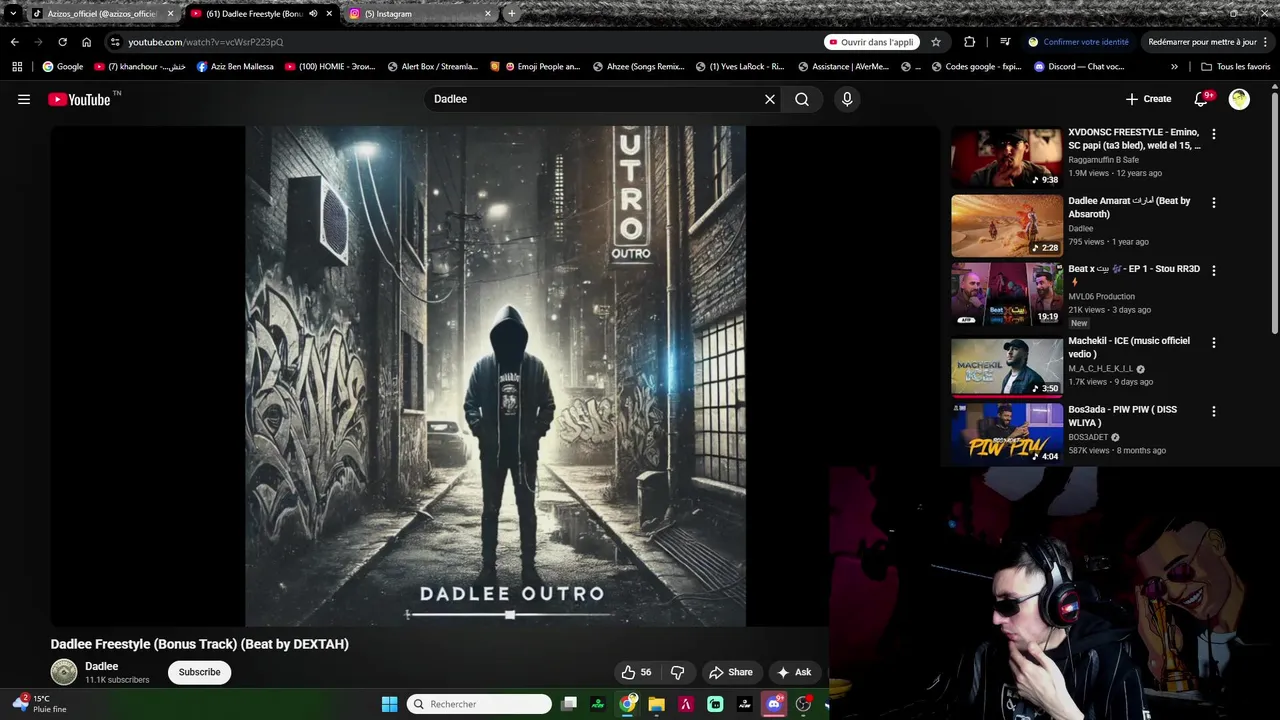
Task: Open options for Dadlee Amarat video
Action: (1214, 202)
